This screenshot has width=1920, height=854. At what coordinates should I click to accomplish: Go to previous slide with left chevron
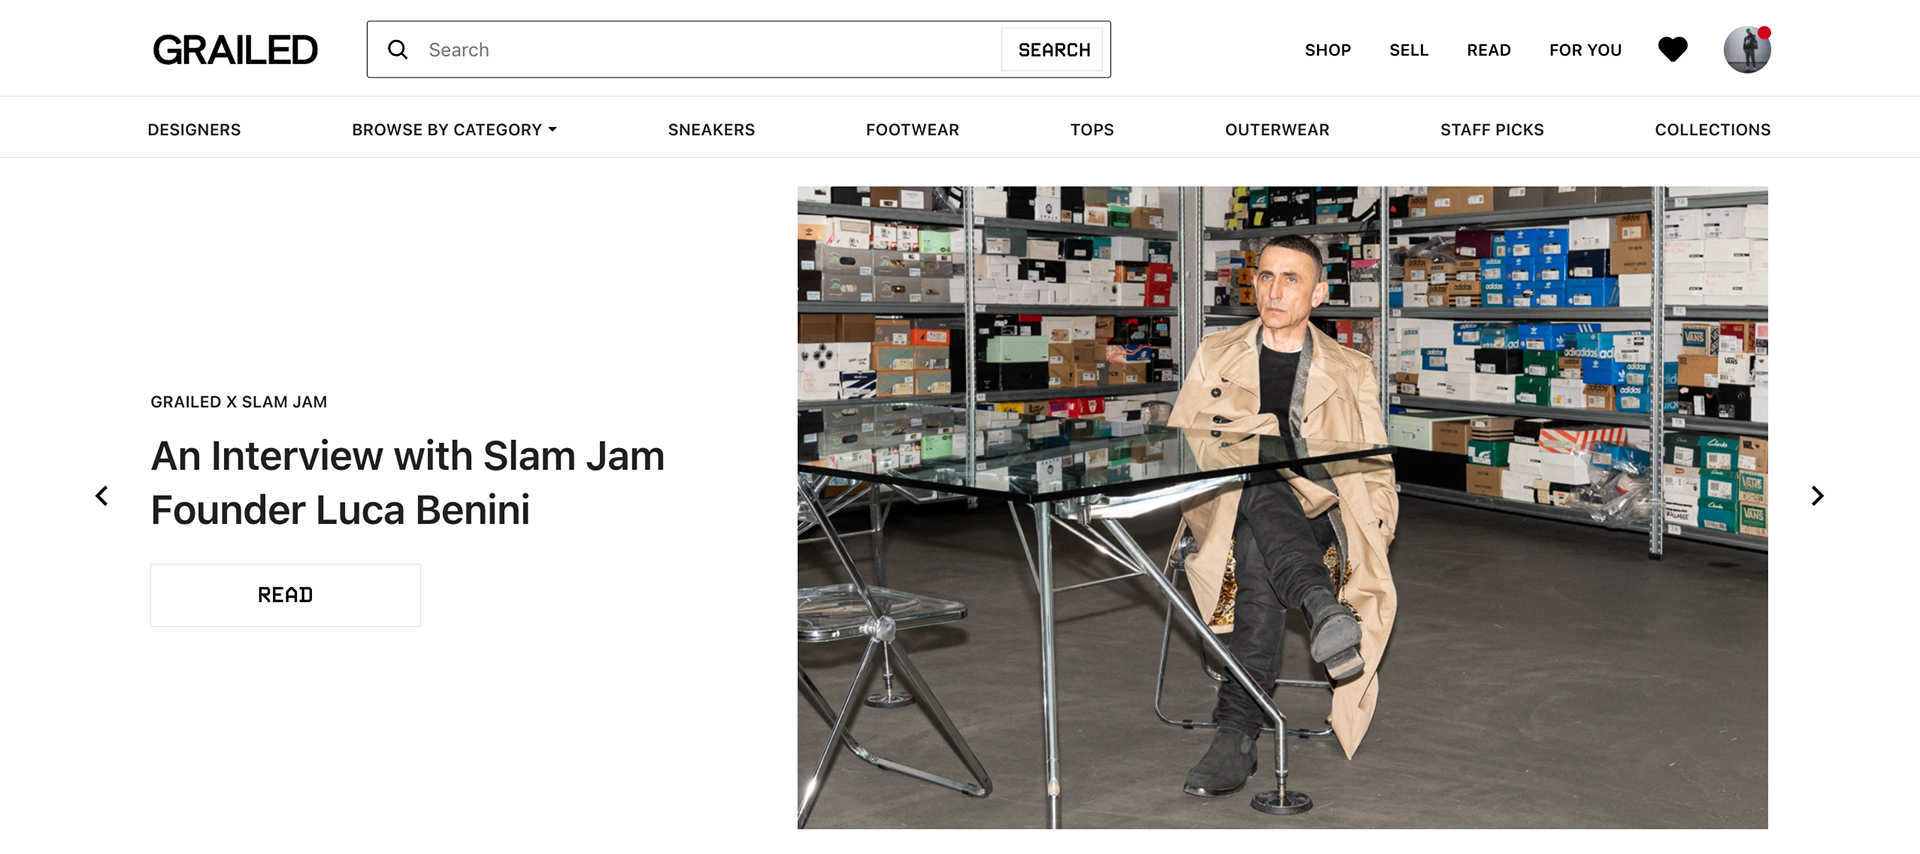coord(102,496)
